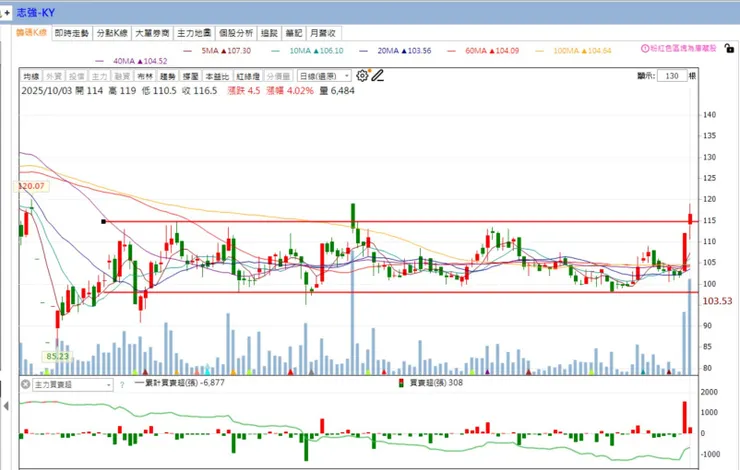Click the 量 6,484 volume value
The image size is (740, 470).
pyautogui.click(x=337, y=91)
